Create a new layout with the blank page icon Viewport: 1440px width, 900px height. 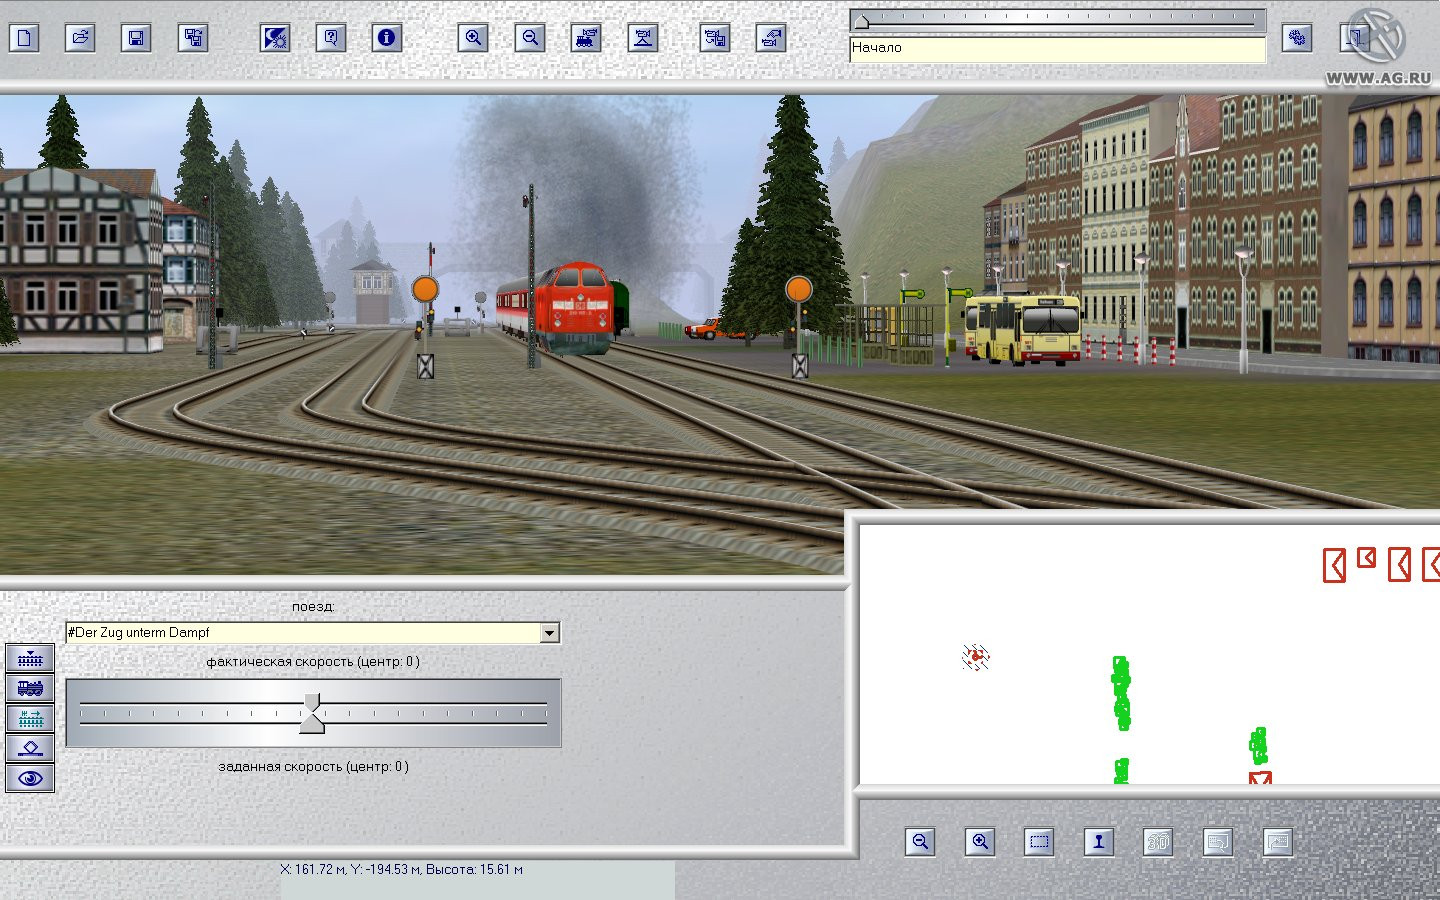click(24, 38)
